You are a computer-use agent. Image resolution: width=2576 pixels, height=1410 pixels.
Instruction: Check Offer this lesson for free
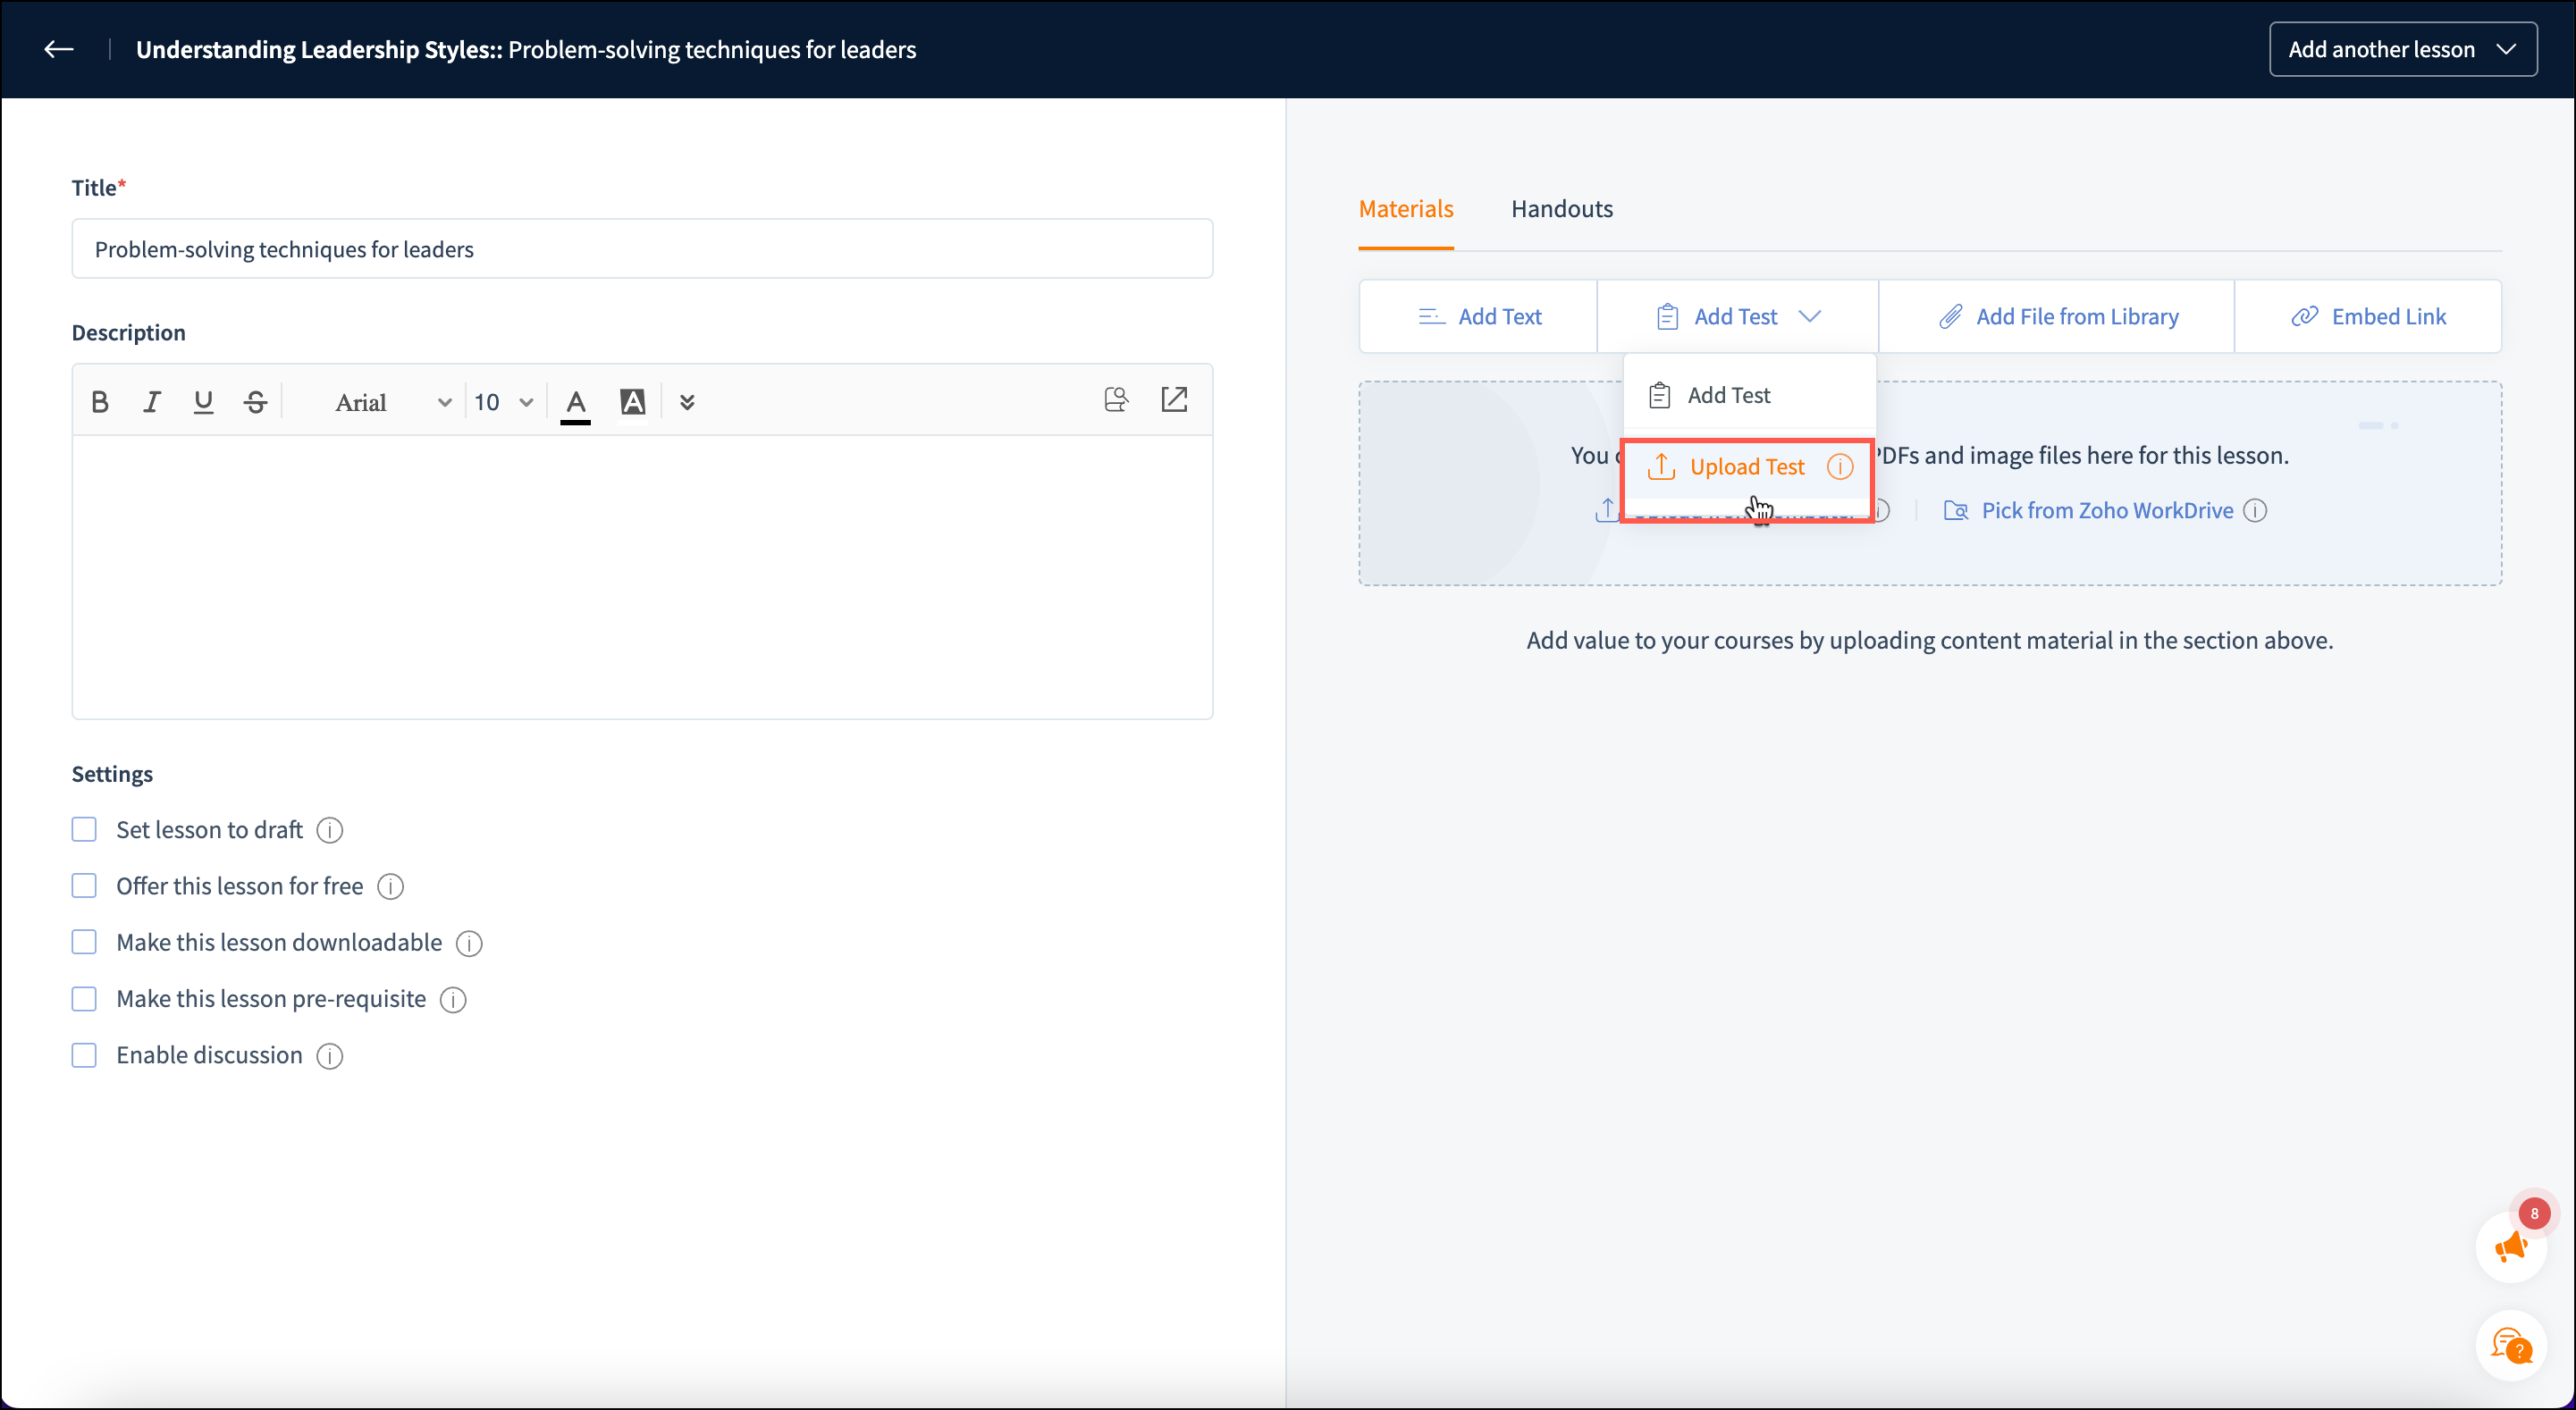tap(84, 886)
